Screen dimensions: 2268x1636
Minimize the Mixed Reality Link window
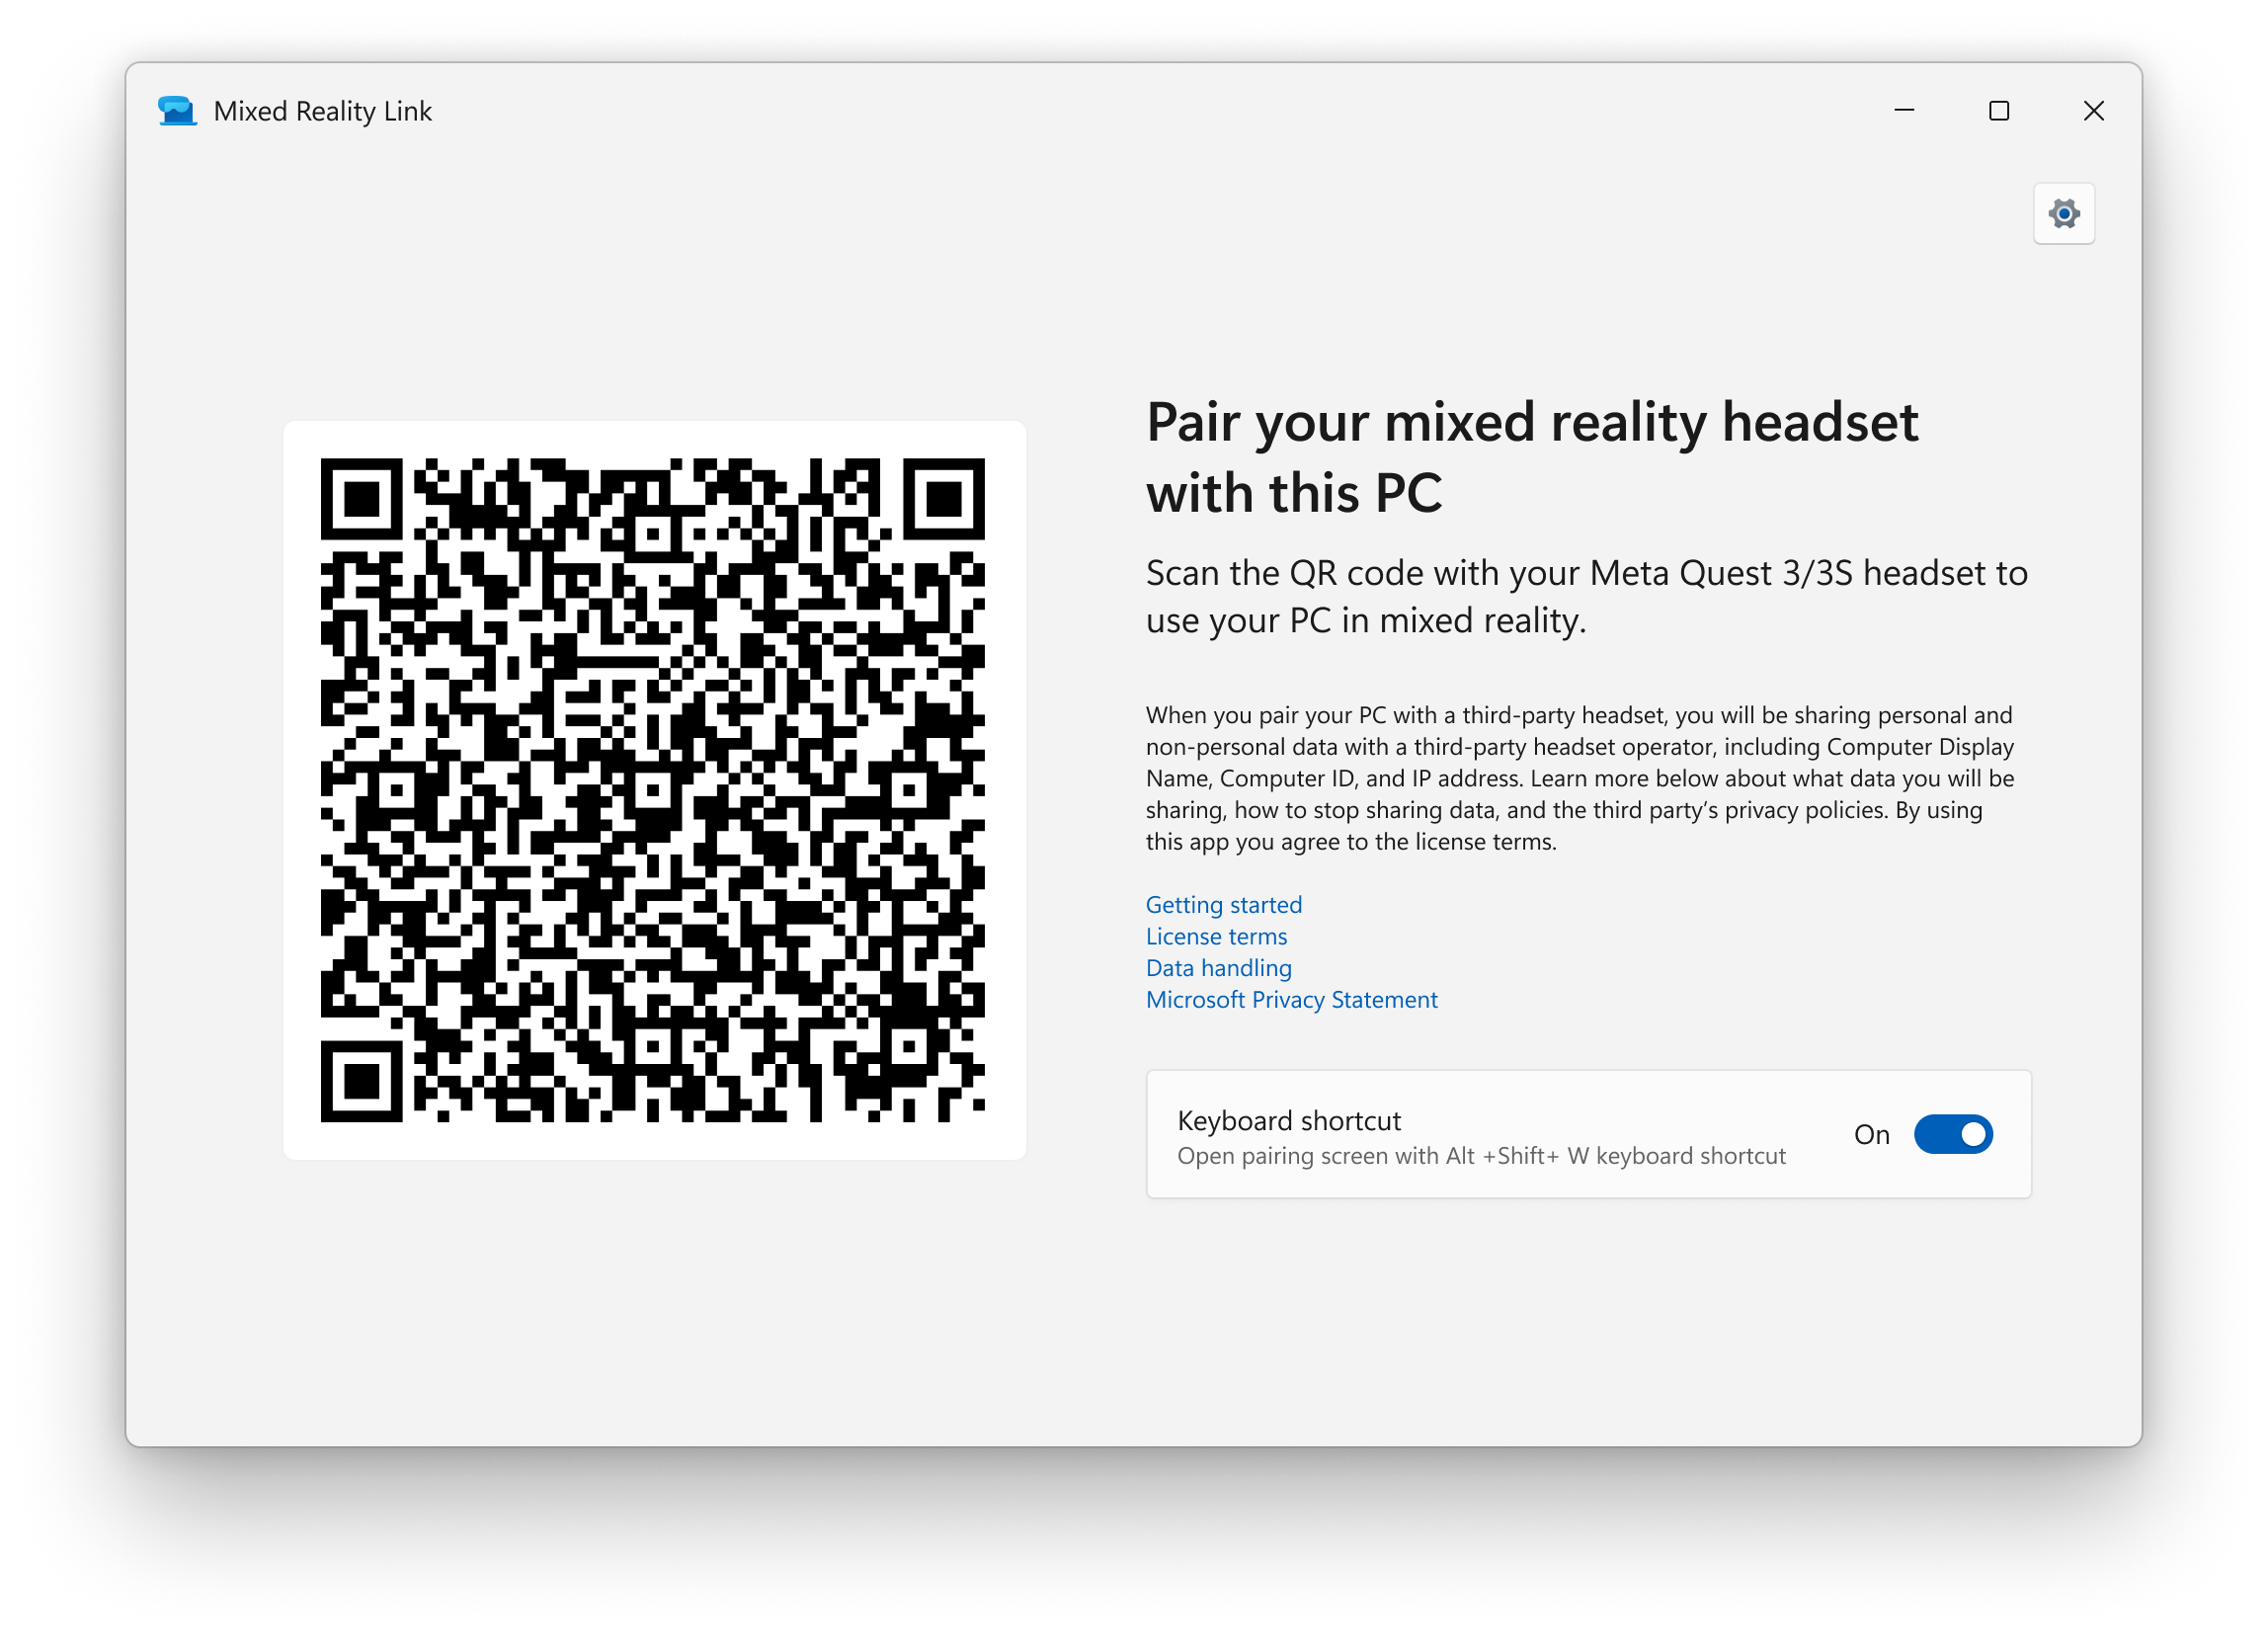(1904, 111)
